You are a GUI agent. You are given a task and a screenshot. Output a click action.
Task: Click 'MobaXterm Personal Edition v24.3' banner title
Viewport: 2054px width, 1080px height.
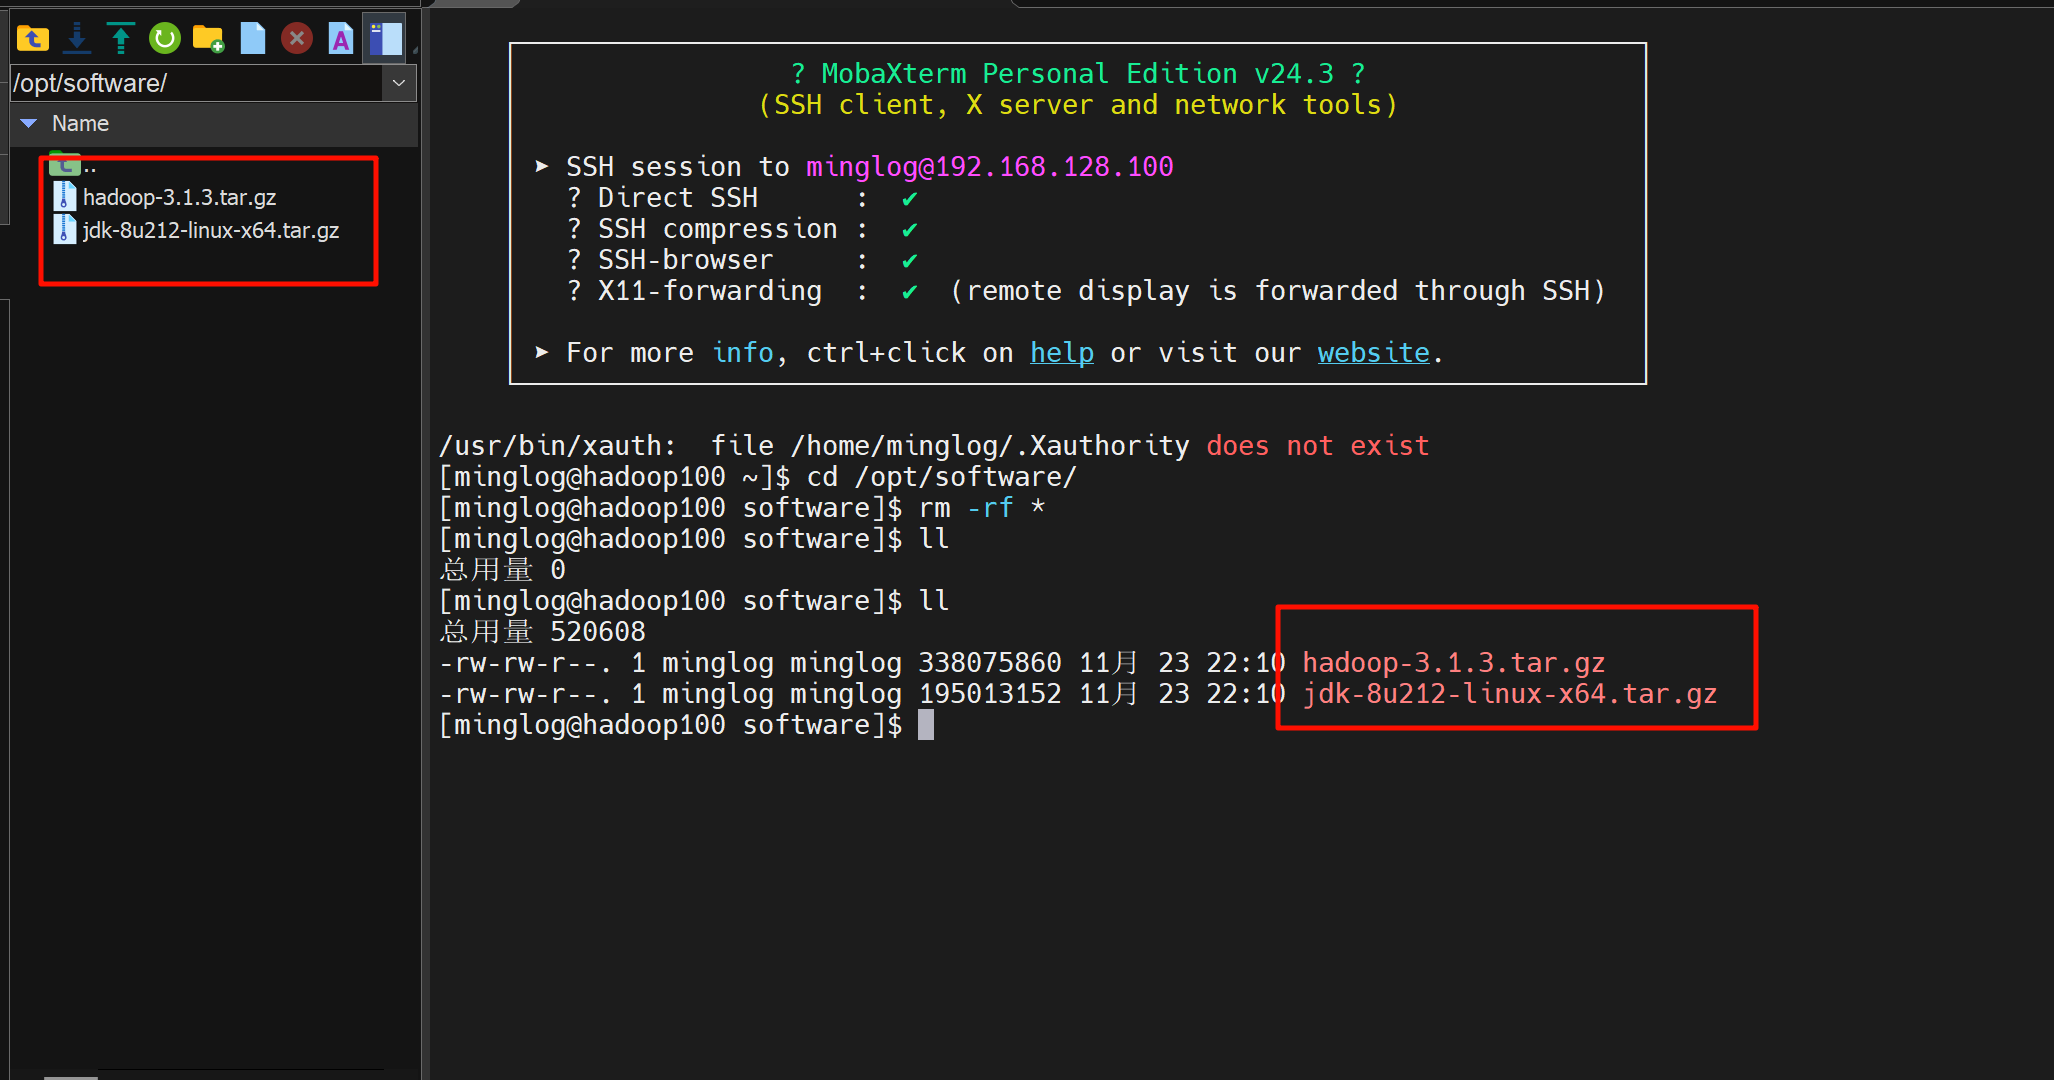click(1078, 74)
